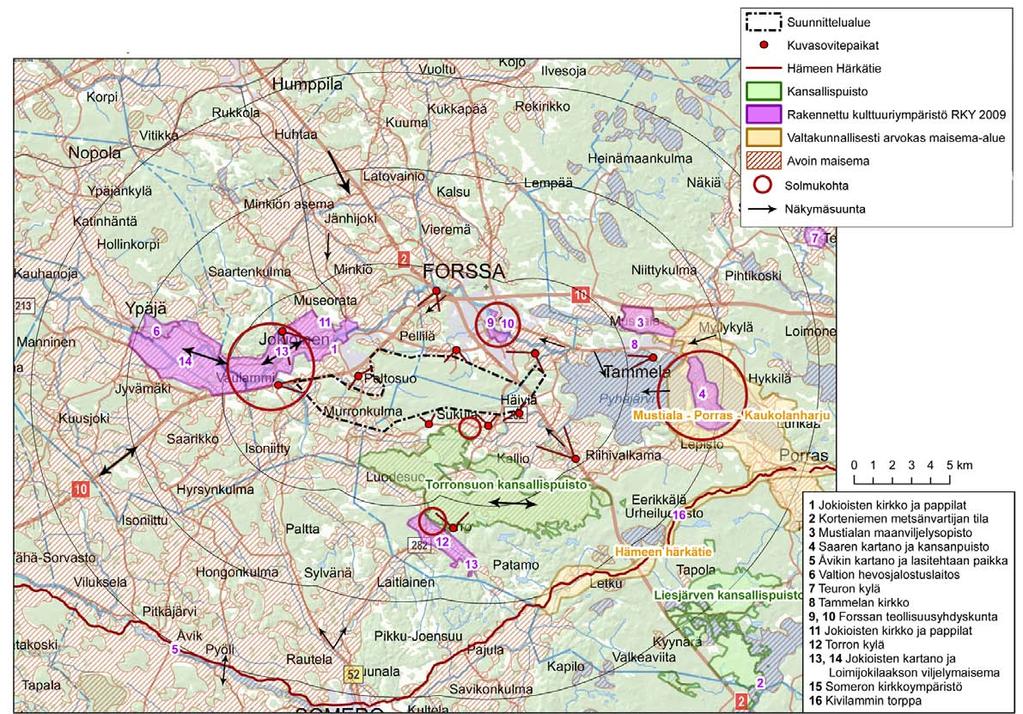Screen dimensions: 1023x714
Task: Click the road 282 sign near Torro
Action: click(x=419, y=544)
